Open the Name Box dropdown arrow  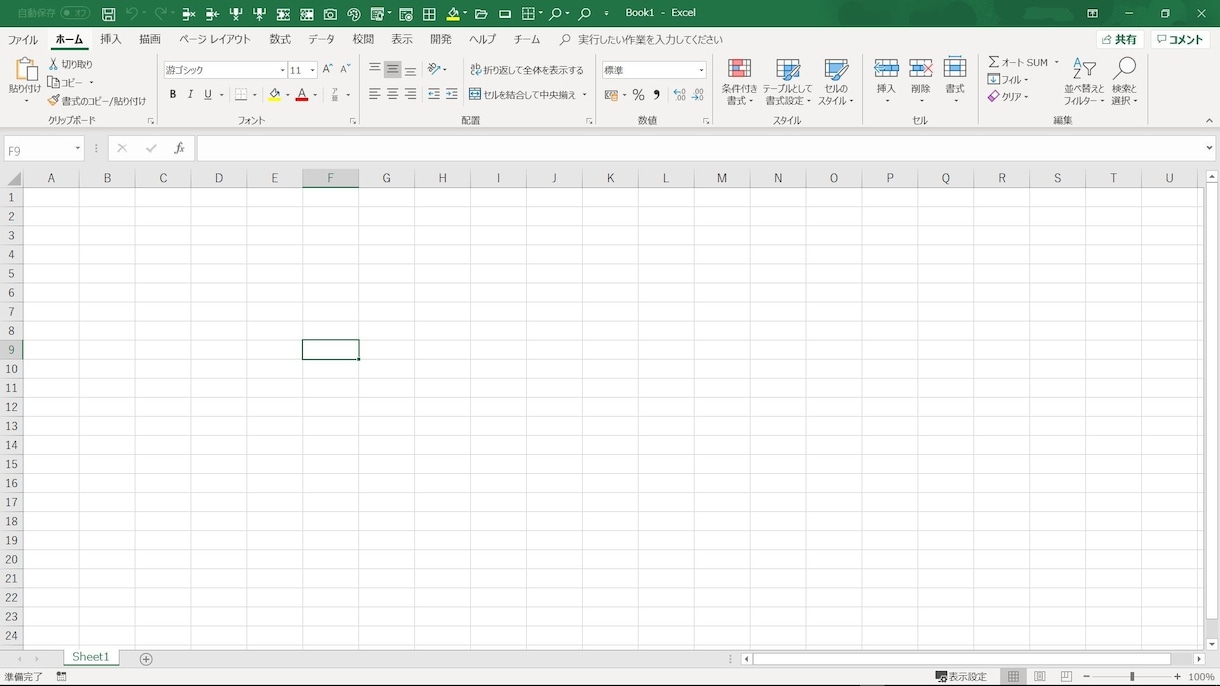pos(77,149)
